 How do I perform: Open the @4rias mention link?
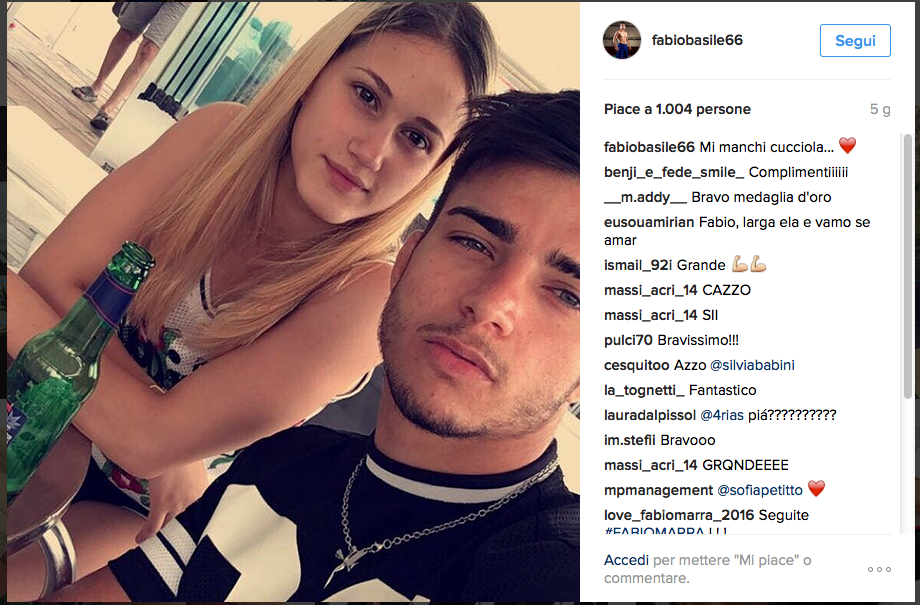pos(722,415)
